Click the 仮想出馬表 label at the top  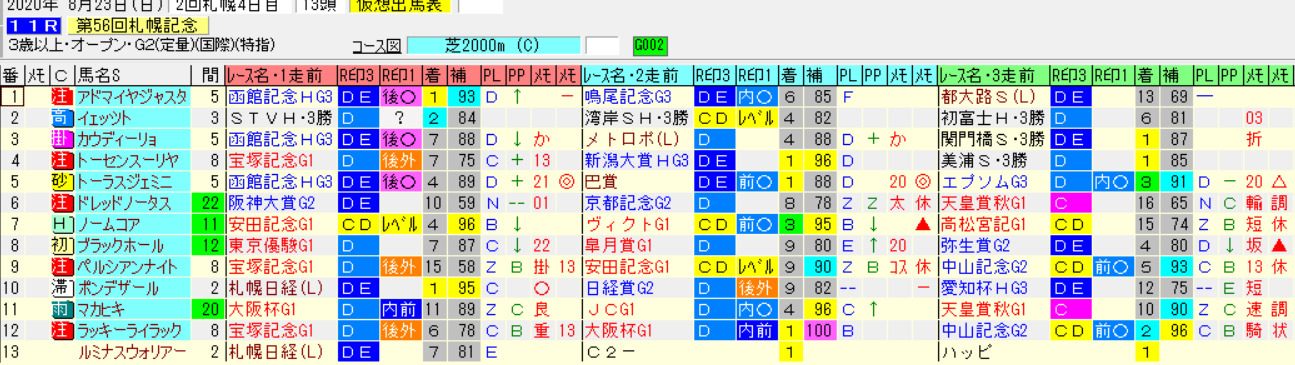click(400, 6)
